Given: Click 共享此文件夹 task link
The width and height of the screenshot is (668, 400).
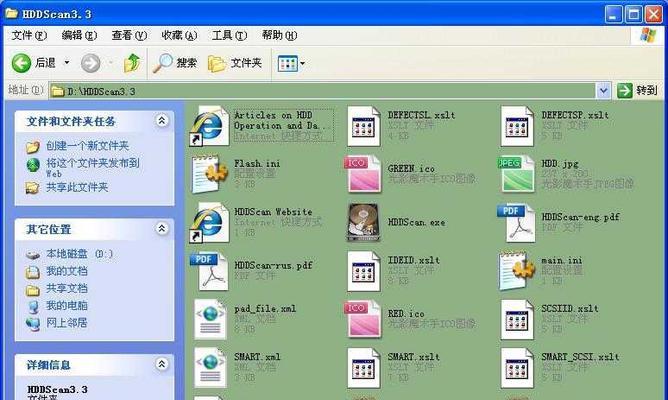Looking at the screenshot, I should [x=77, y=187].
